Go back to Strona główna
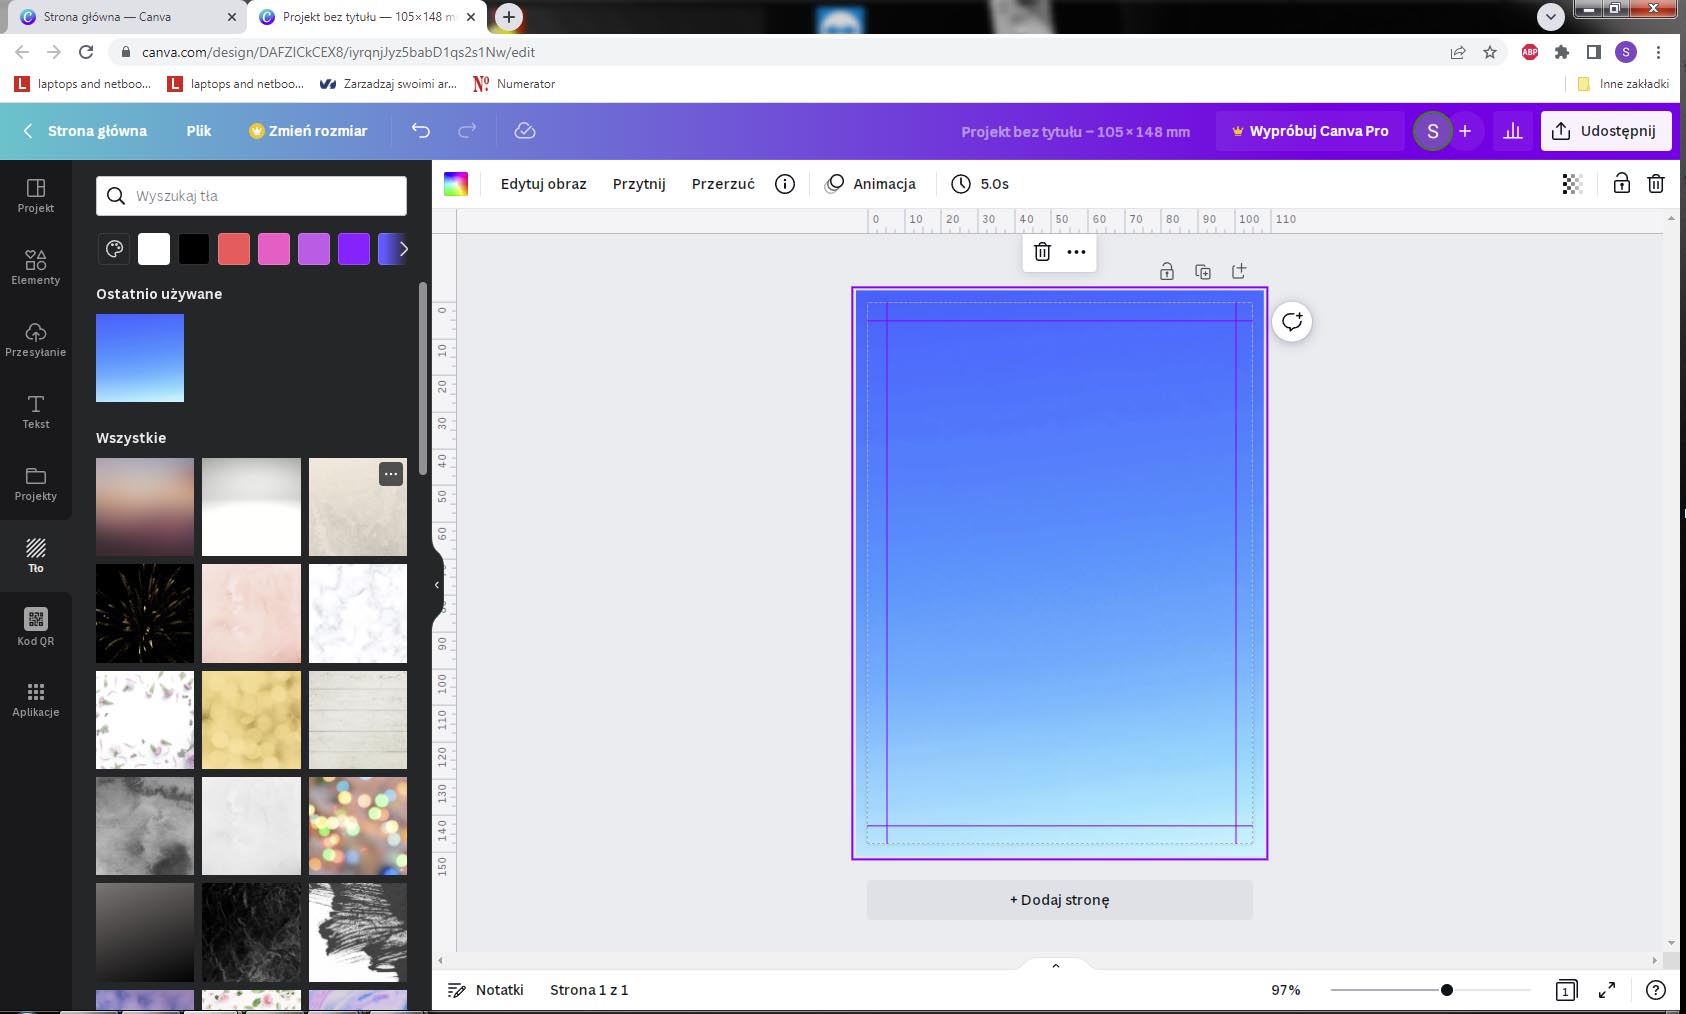Viewport: 1686px width, 1014px height. (x=85, y=131)
